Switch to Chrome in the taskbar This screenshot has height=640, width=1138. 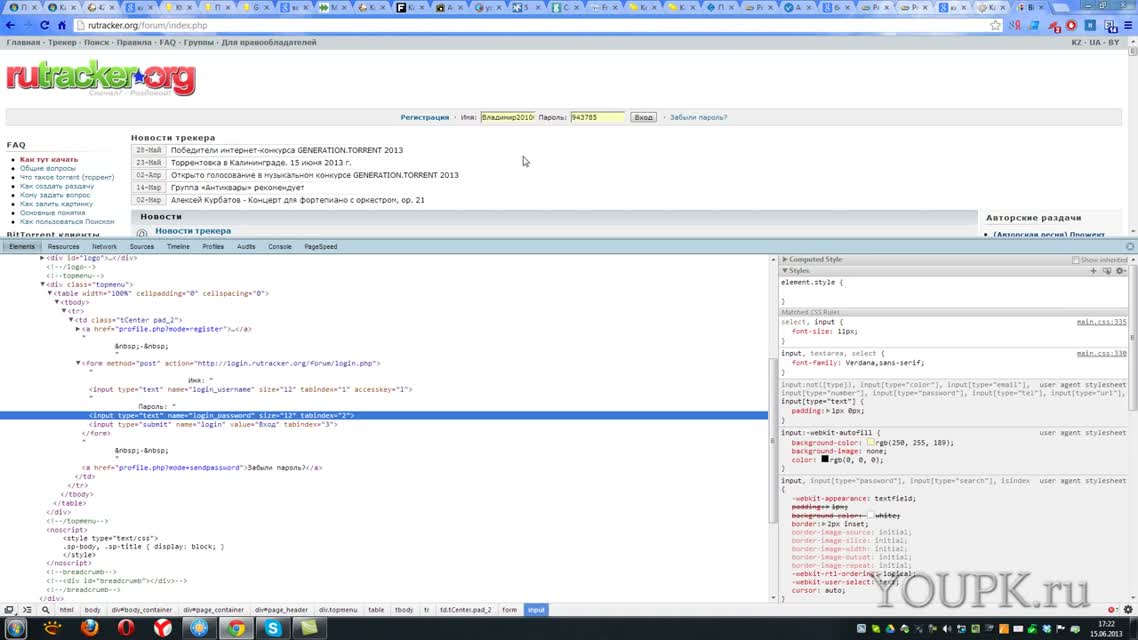(x=236, y=628)
